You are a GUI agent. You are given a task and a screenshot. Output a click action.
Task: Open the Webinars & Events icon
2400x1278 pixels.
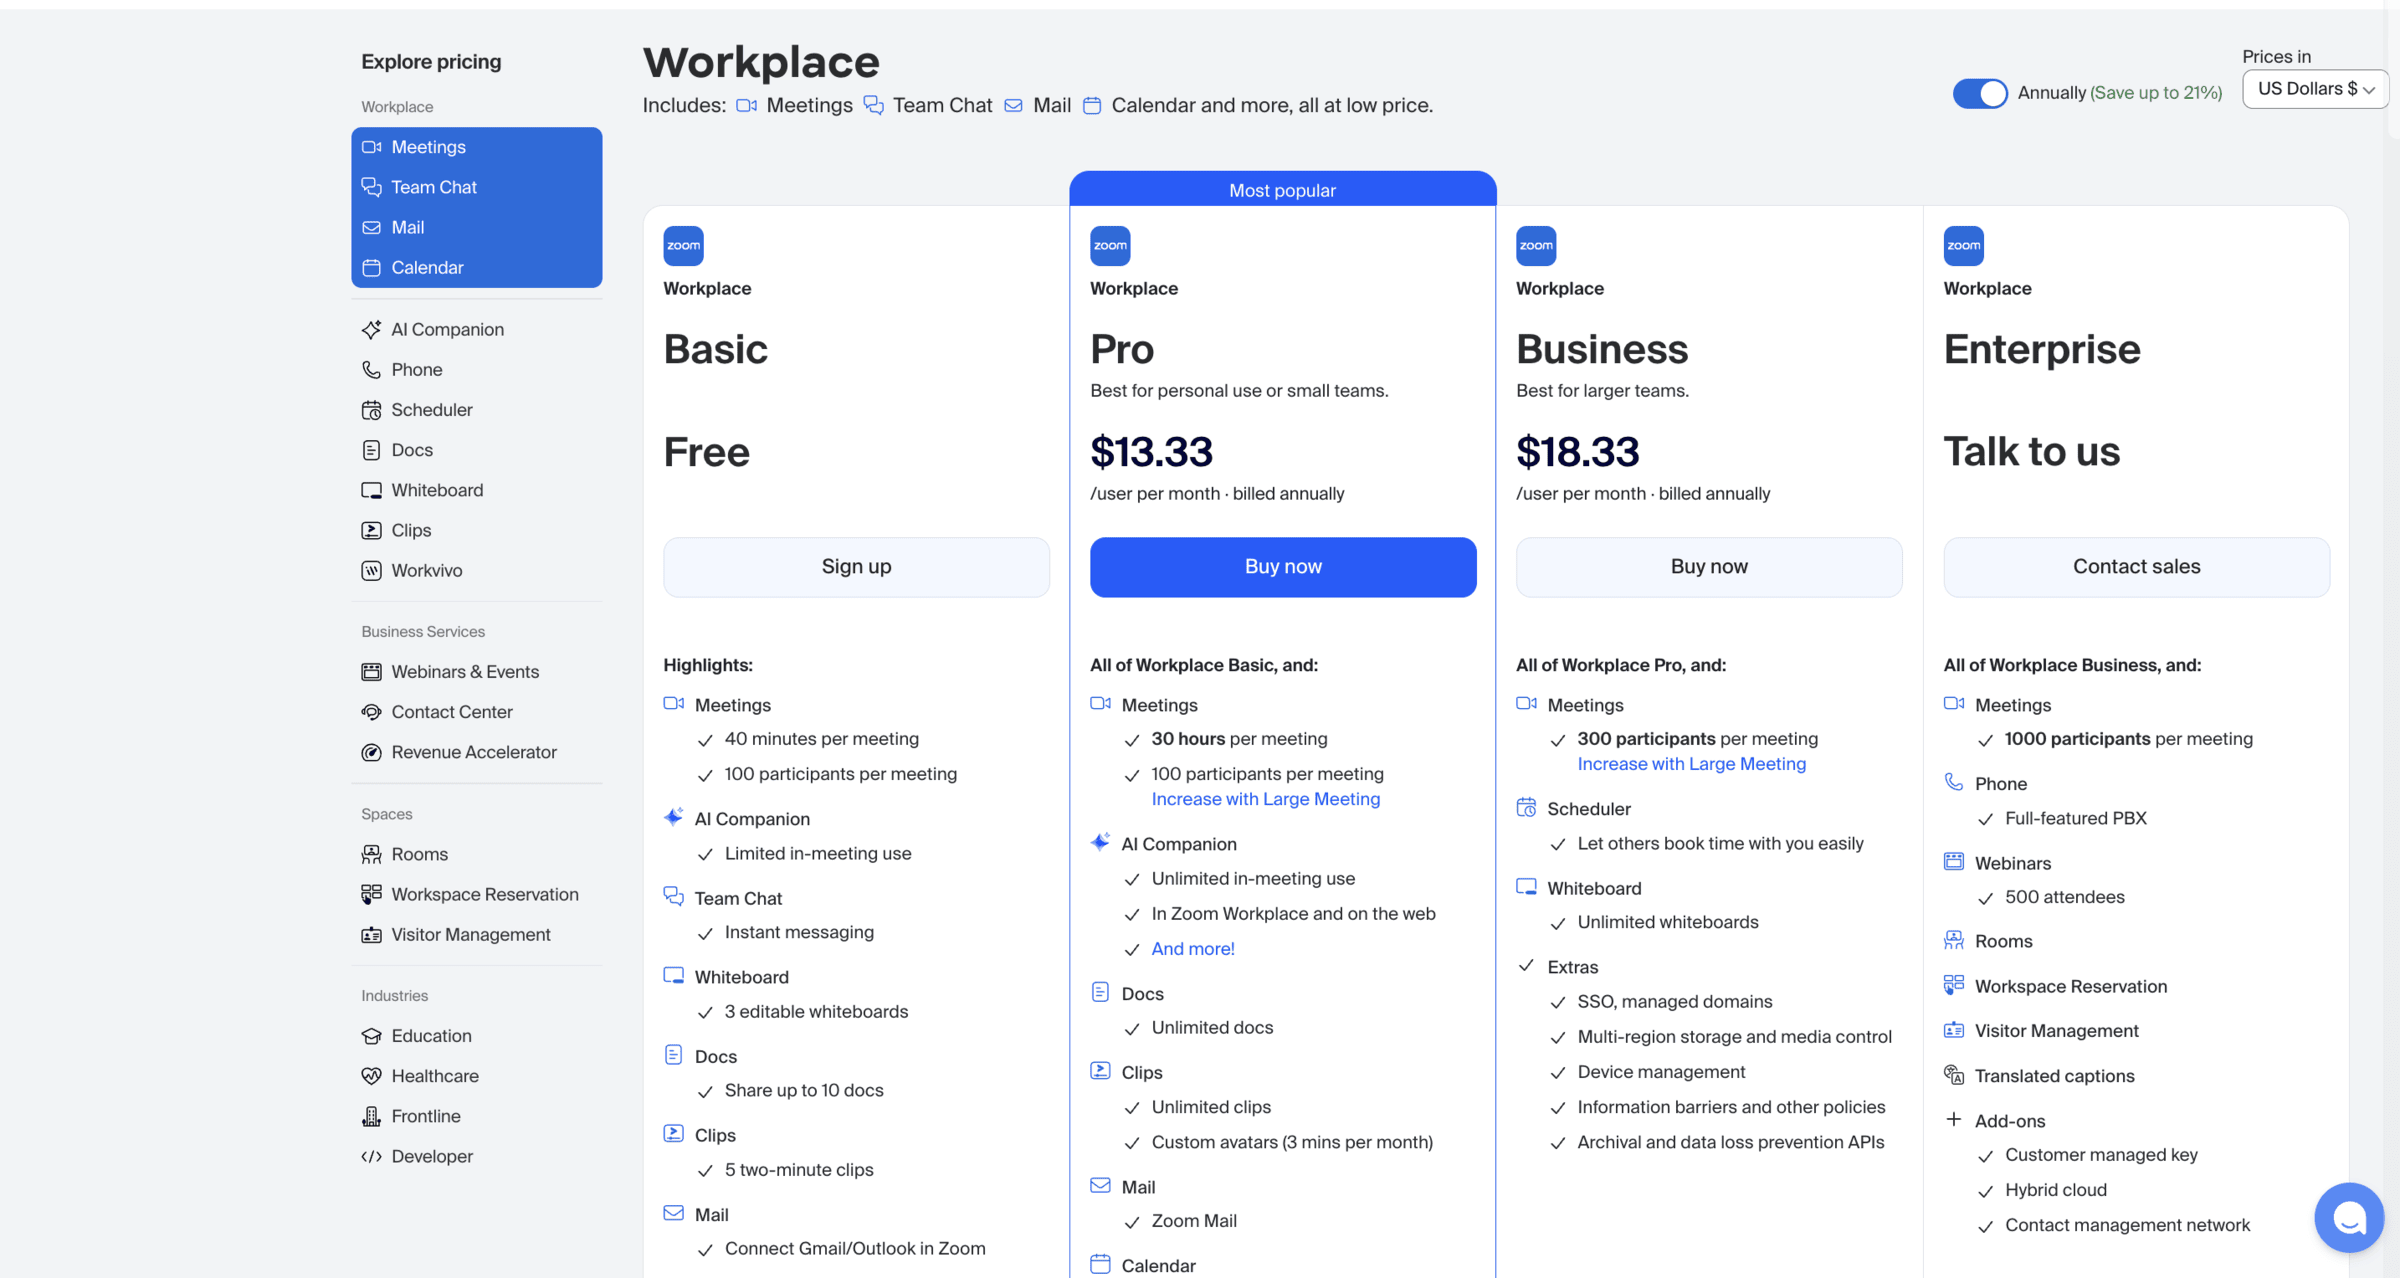[372, 671]
